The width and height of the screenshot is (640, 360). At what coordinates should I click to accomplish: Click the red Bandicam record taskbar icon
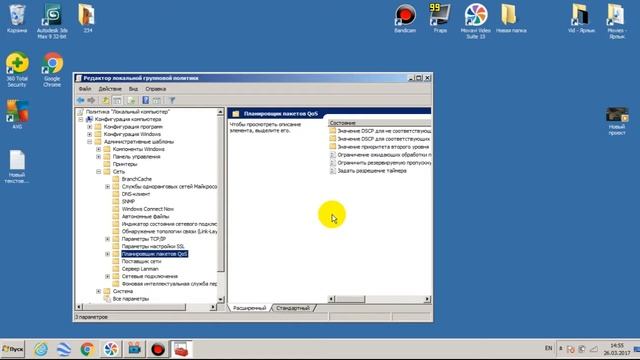(x=158, y=349)
